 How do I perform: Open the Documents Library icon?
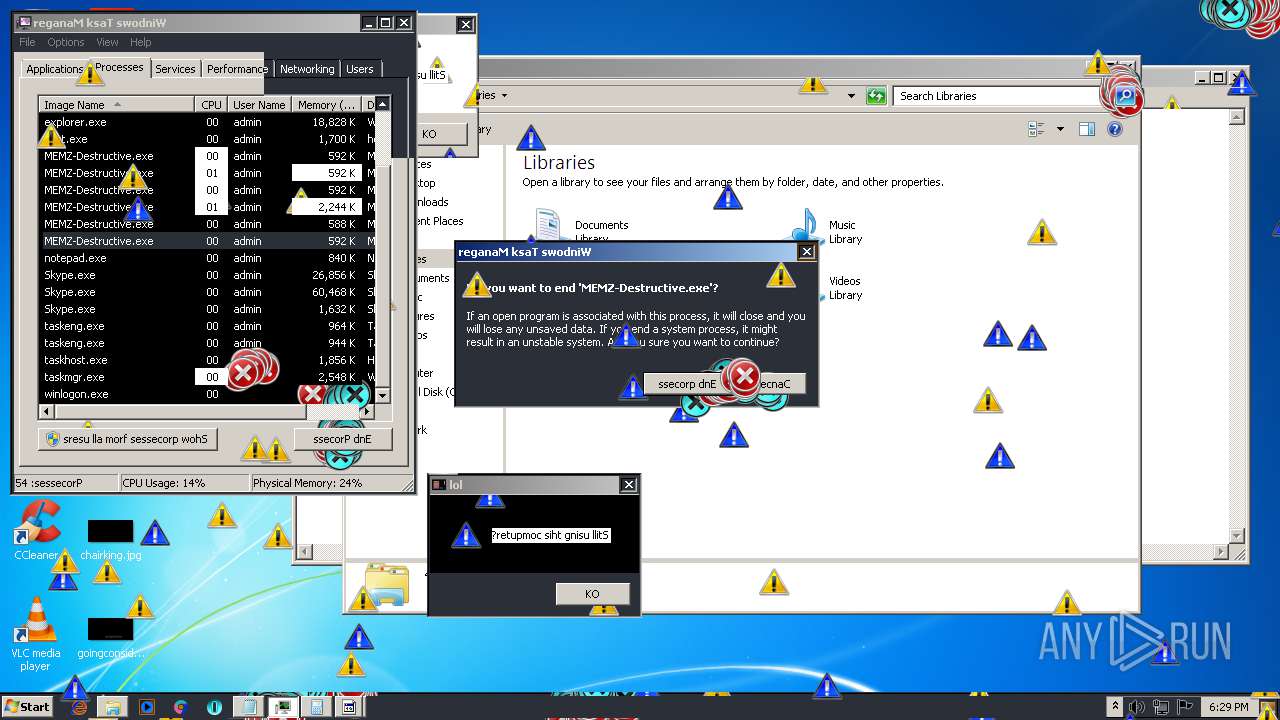point(547,227)
